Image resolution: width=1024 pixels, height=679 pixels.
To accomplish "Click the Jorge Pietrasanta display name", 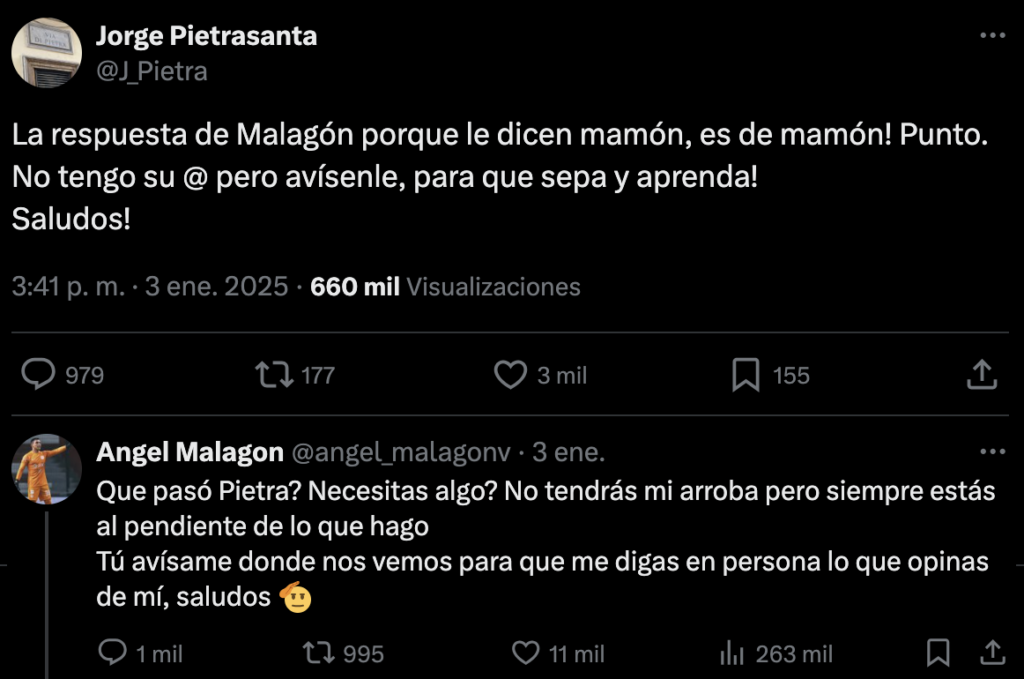I will pos(206,37).
